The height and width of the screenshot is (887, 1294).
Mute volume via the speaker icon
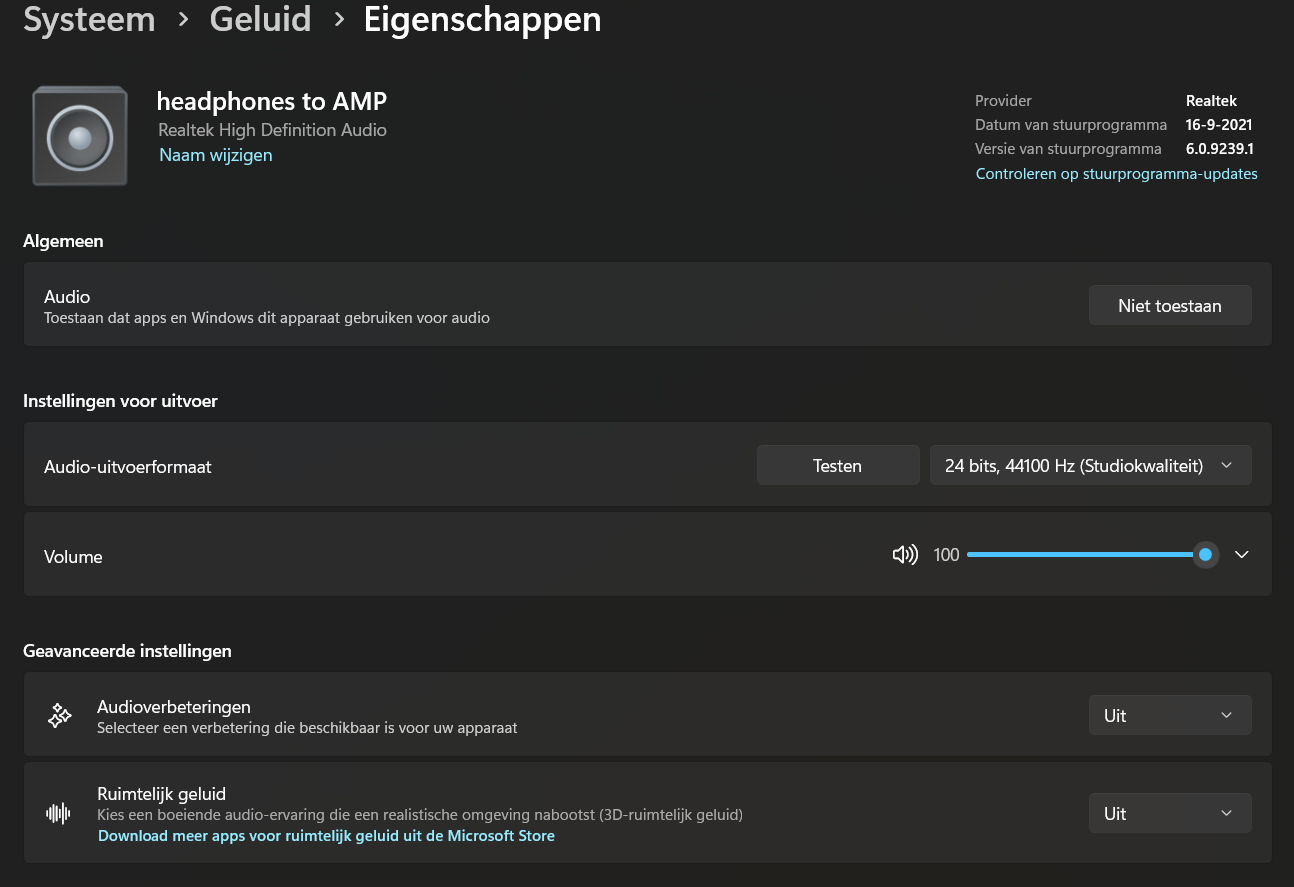point(905,555)
